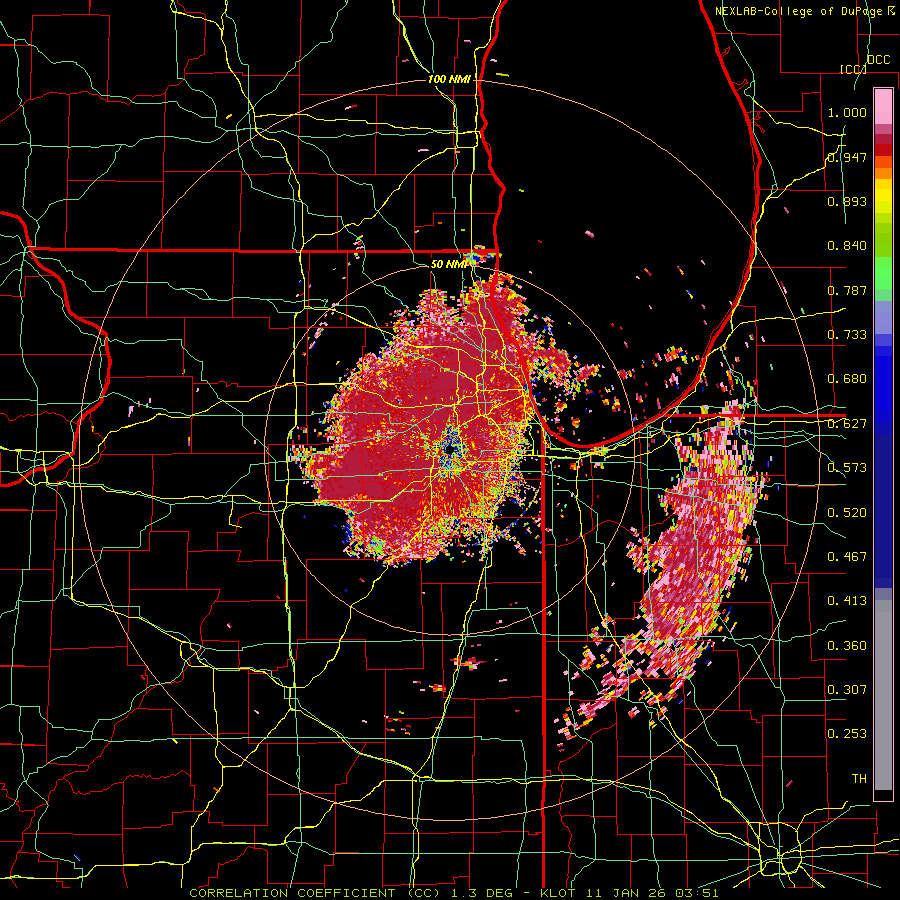
Task: Click the DCC label above the color scale
Action: pyautogui.click(x=878, y=60)
